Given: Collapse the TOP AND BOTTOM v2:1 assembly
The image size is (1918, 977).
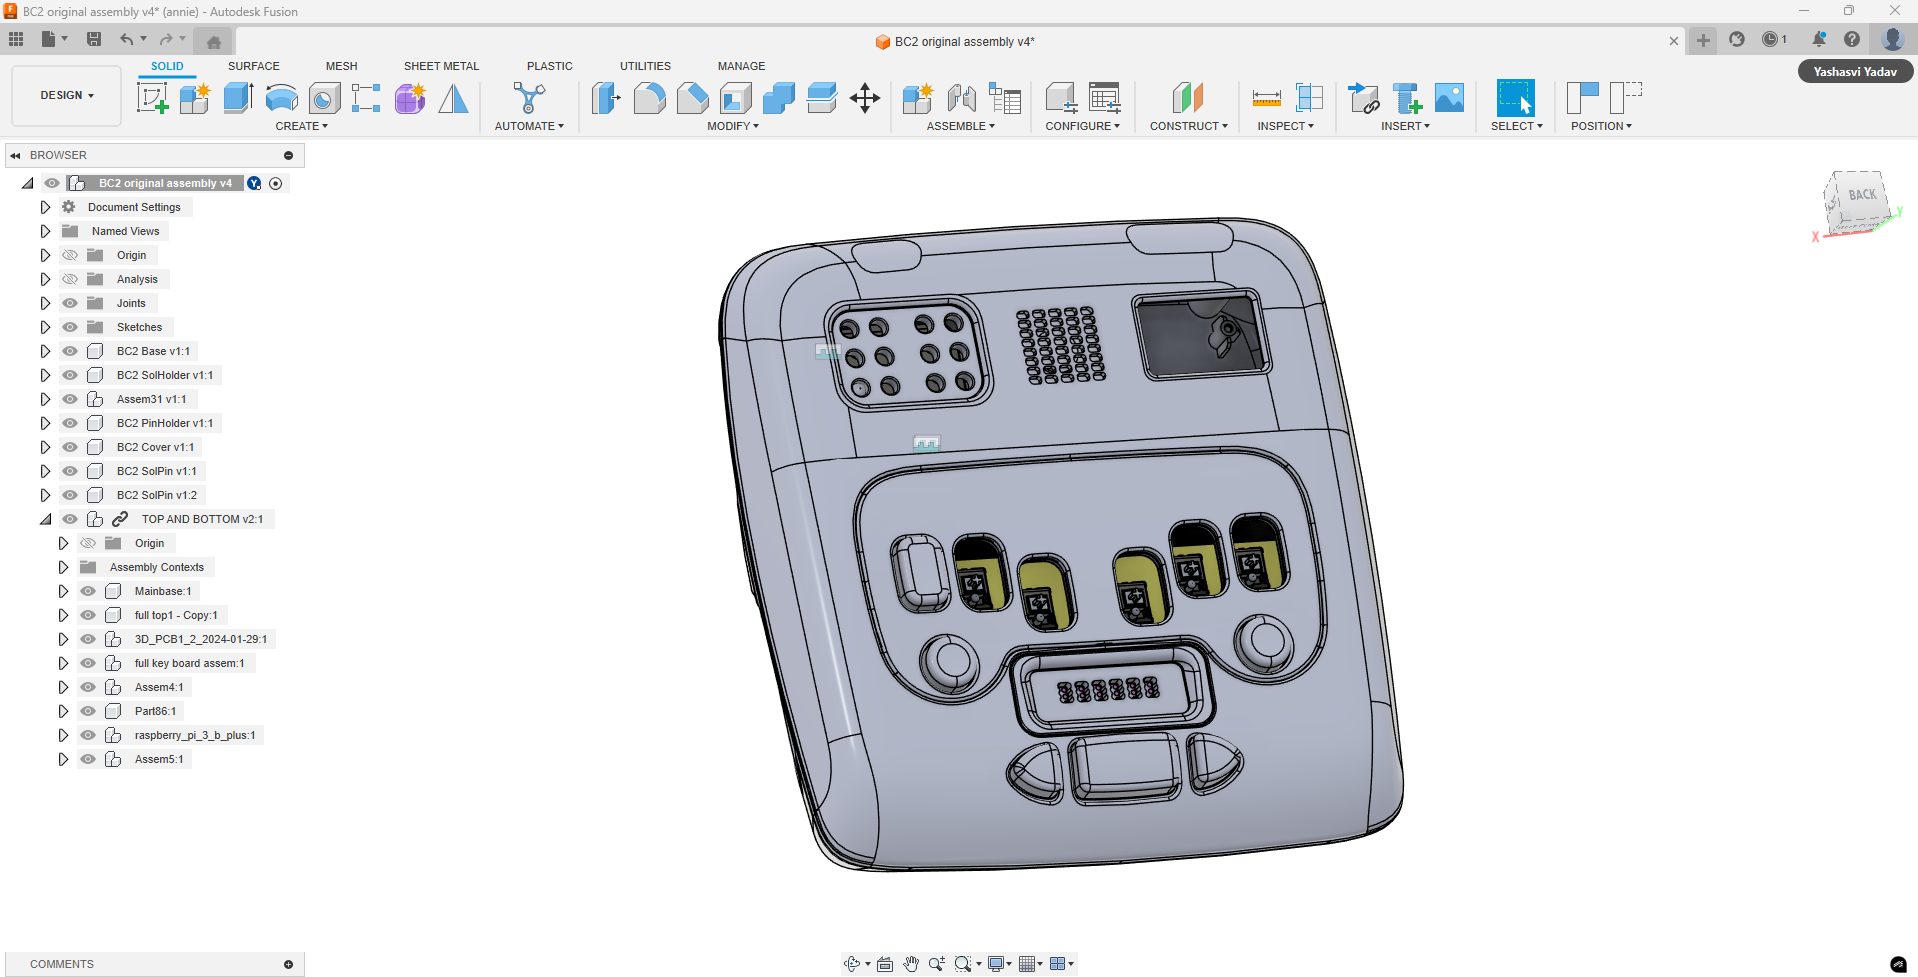Looking at the screenshot, I should point(46,519).
